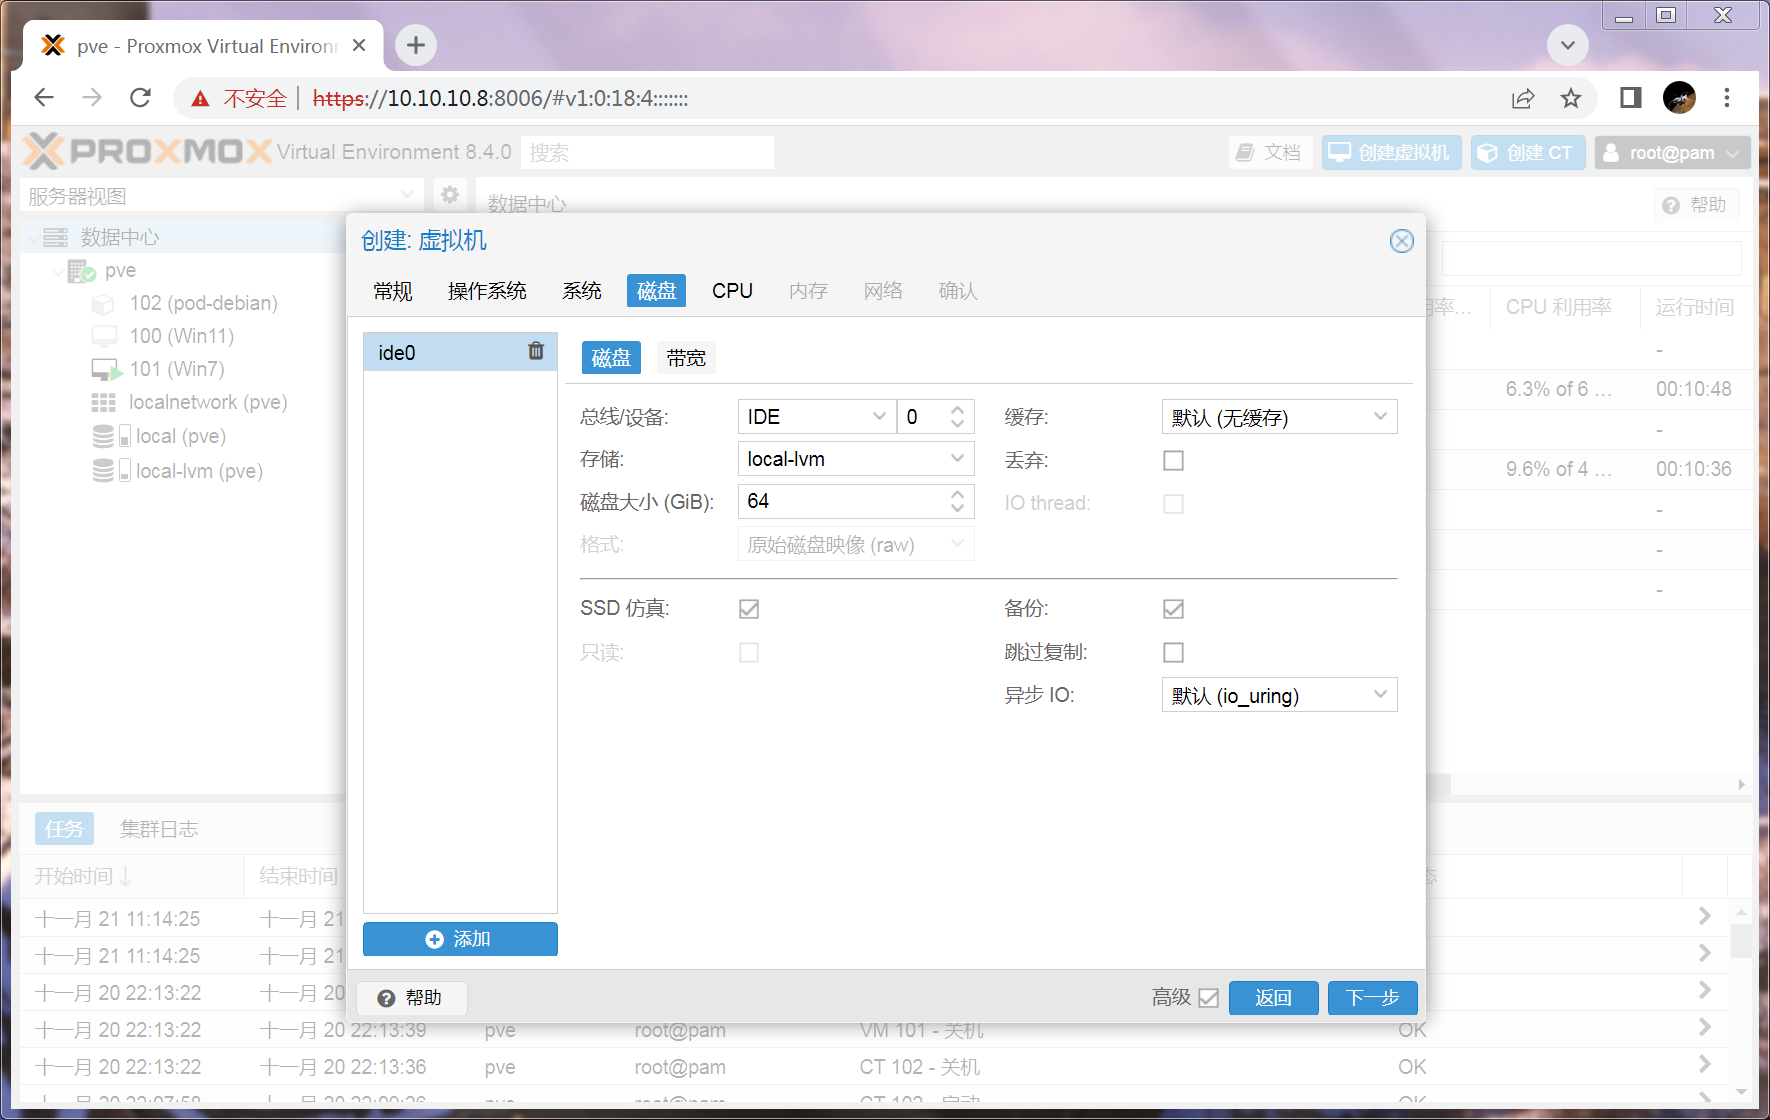Expand the Storage local-lvm dropdown
Screen dimensions: 1770x1120
[855, 459]
